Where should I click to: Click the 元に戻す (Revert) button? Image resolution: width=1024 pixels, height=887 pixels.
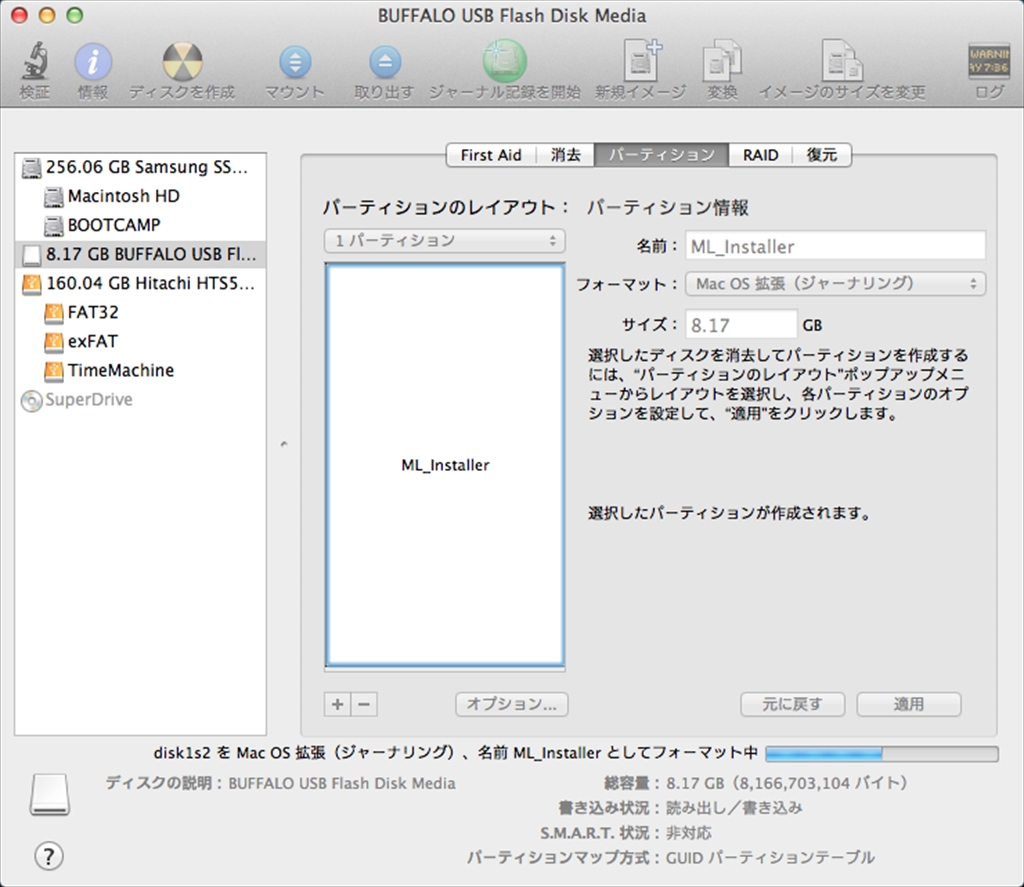[x=792, y=704]
